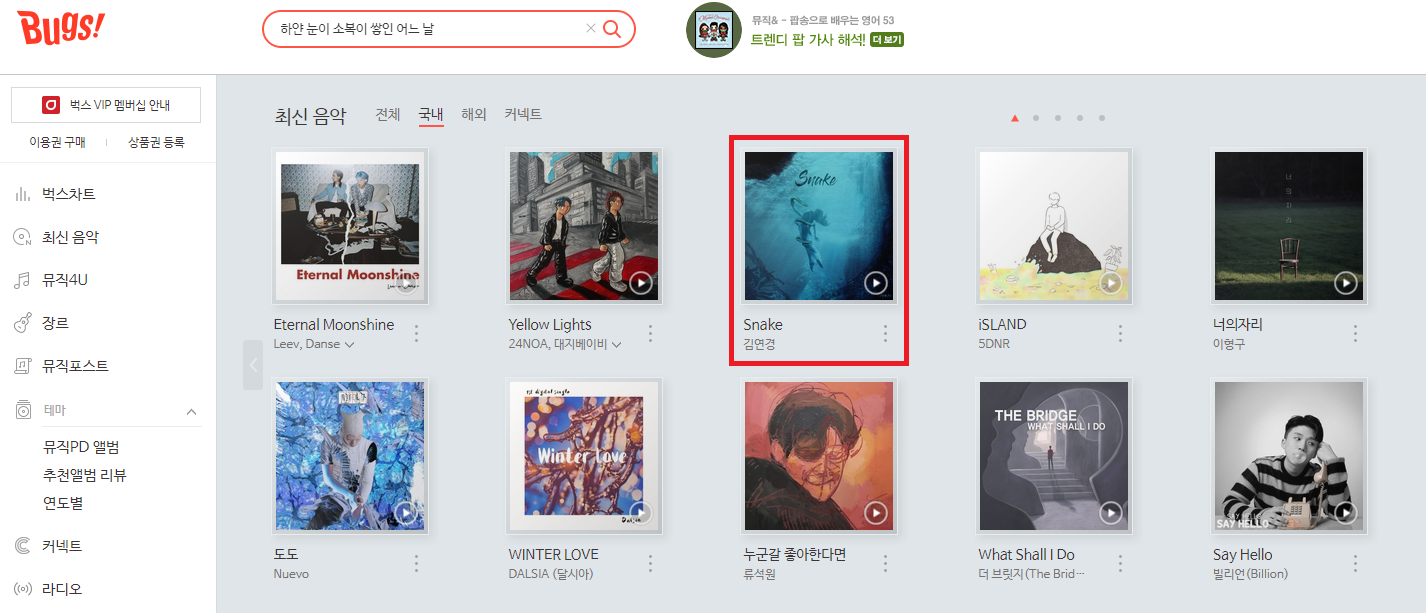Open more options for Say Hello
1426x613 pixels.
pos(1355,564)
